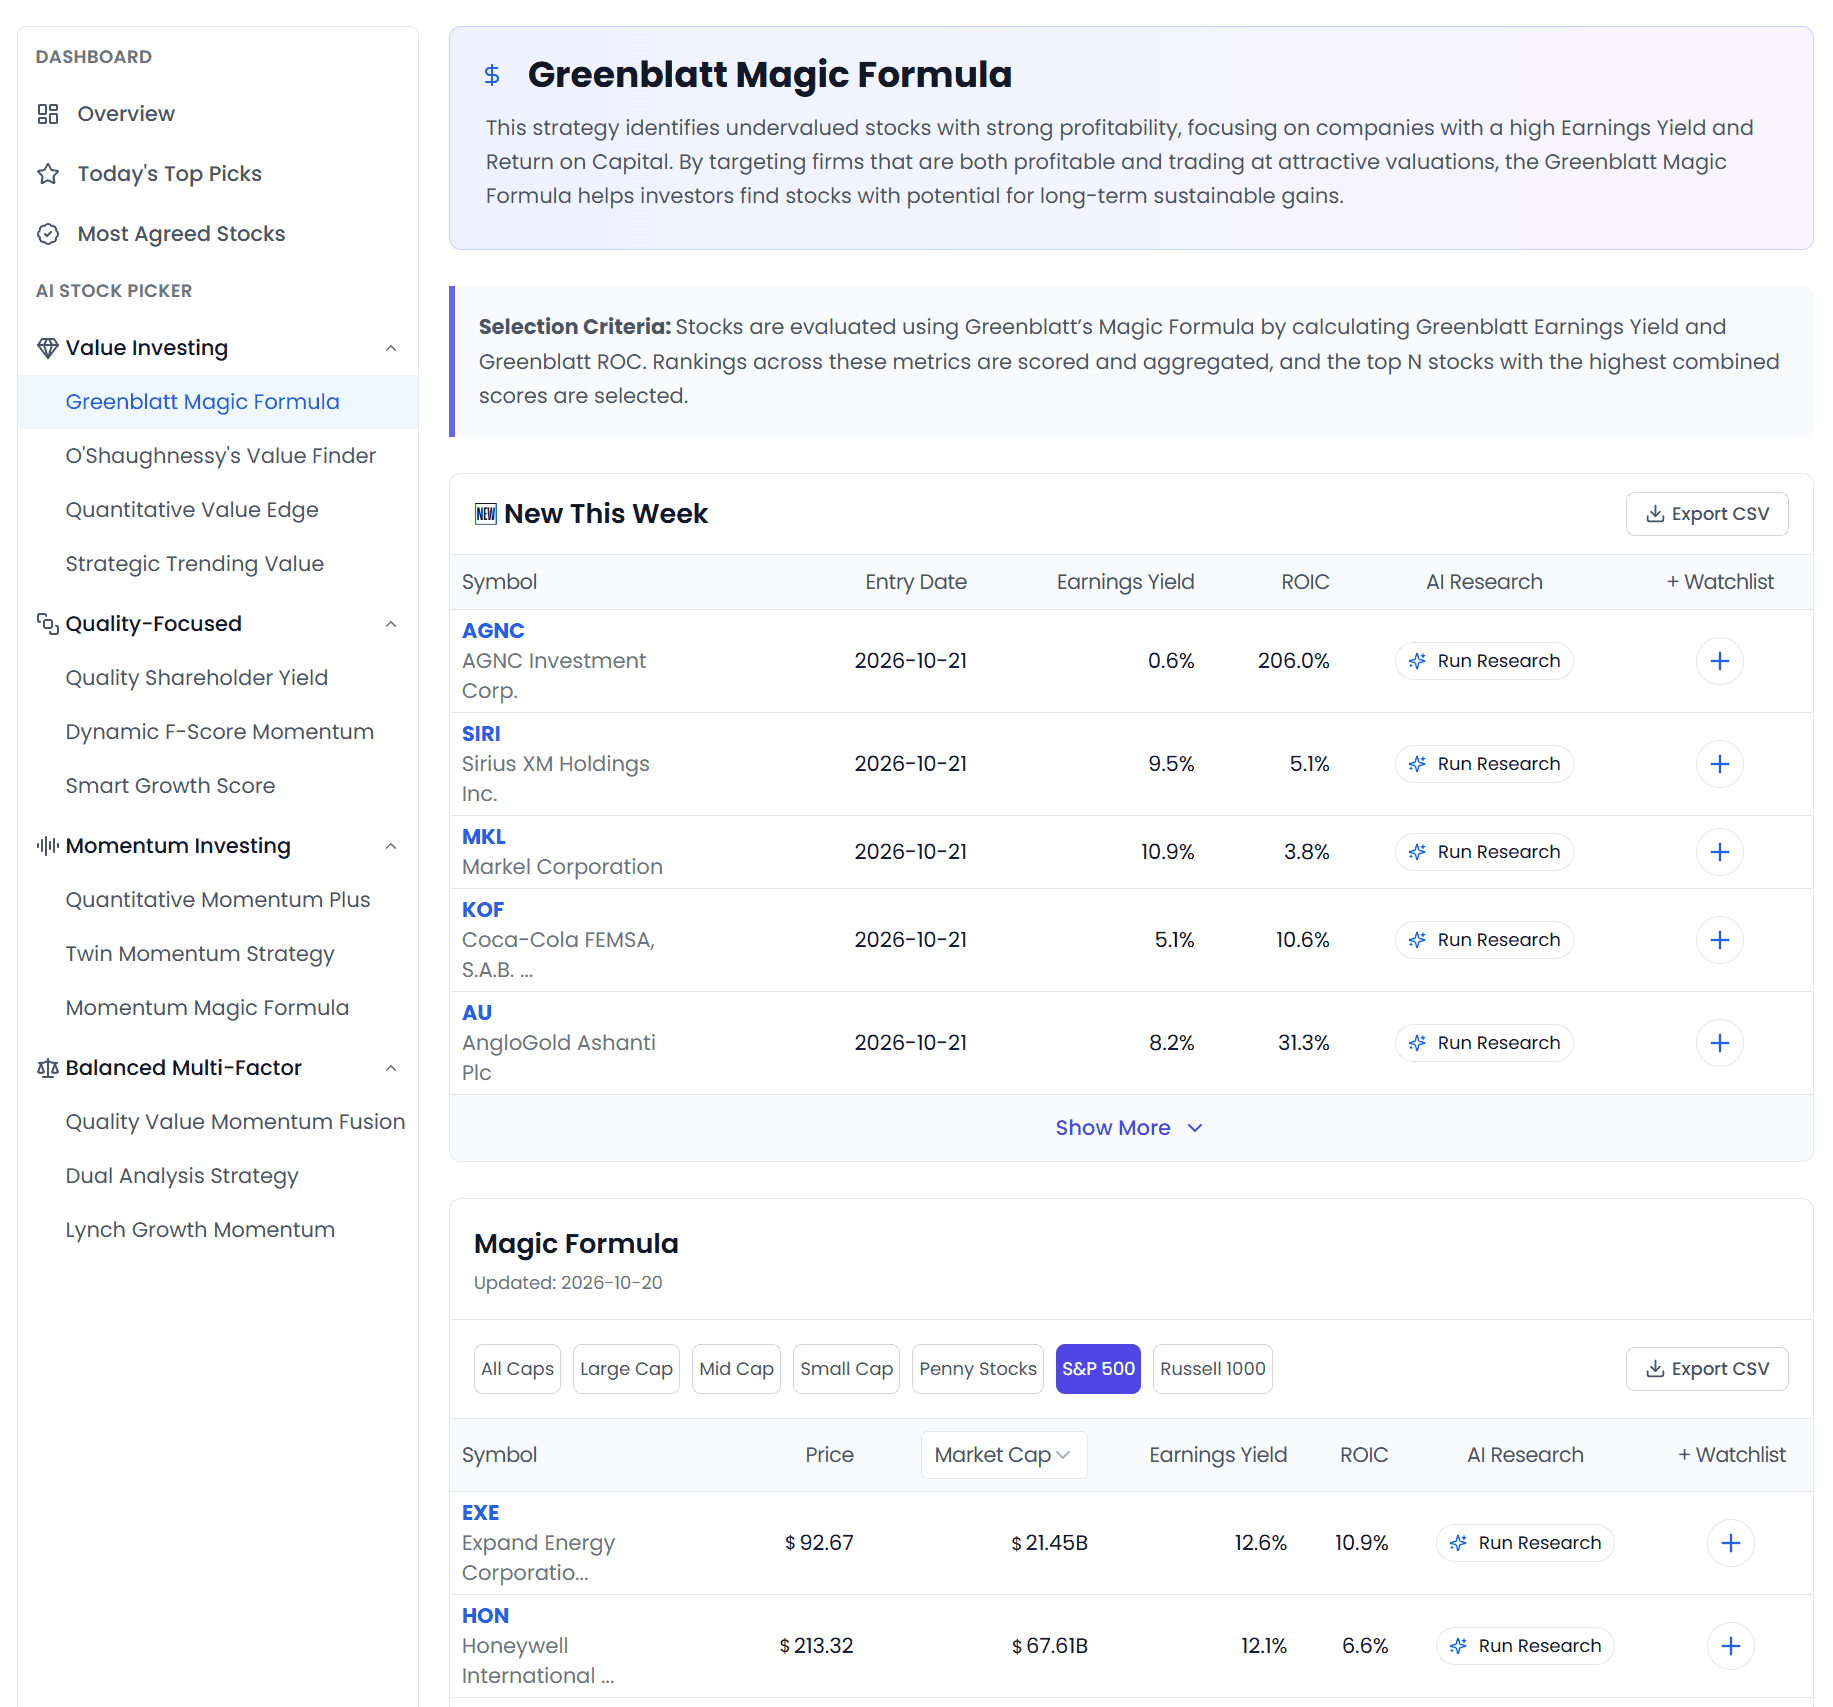
Task: Export New This Week table as CSV
Action: coord(1707,514)
